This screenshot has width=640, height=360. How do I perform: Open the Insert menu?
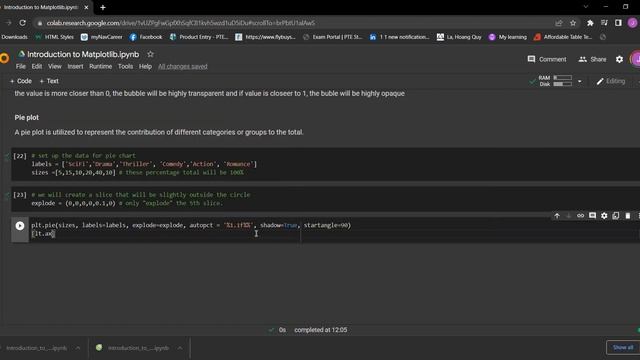pyautogui.click(x=75, y=66)
